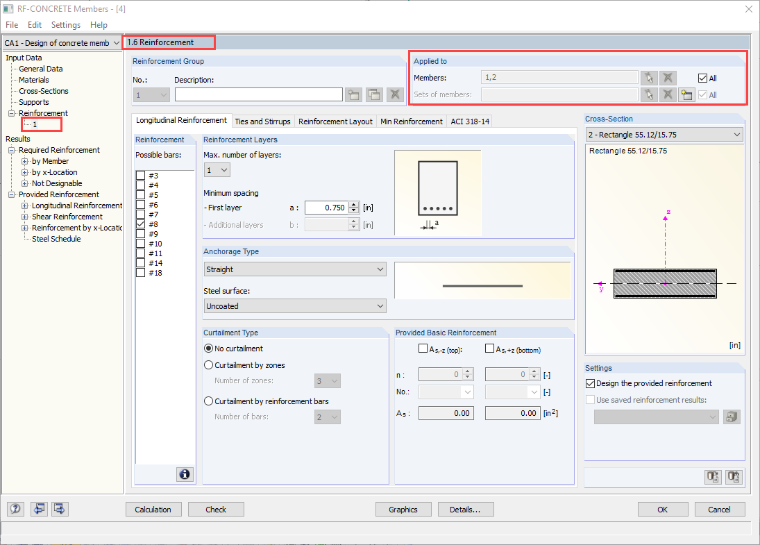The height and width of the screenshot is (545, 760).
Task: Open the Steel surface Uncoated dropdown
Action: click(295, 306)
